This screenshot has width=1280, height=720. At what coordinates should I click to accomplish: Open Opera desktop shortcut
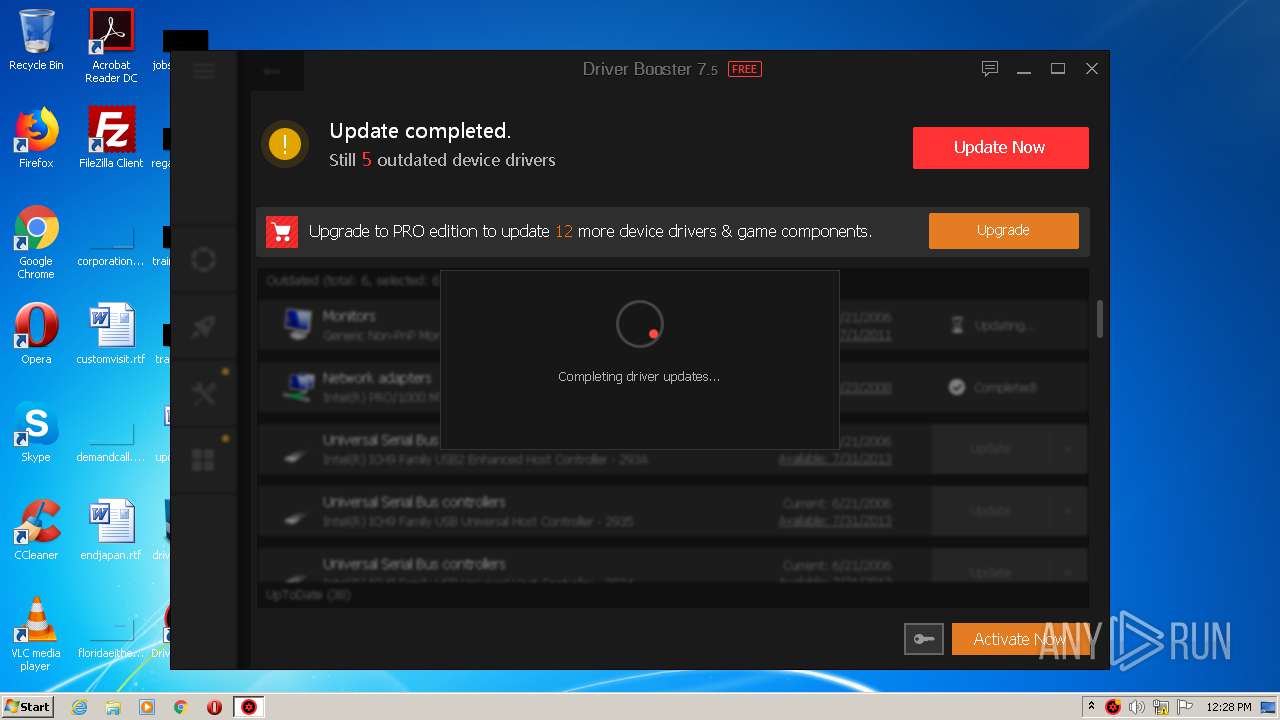(36, 334)
